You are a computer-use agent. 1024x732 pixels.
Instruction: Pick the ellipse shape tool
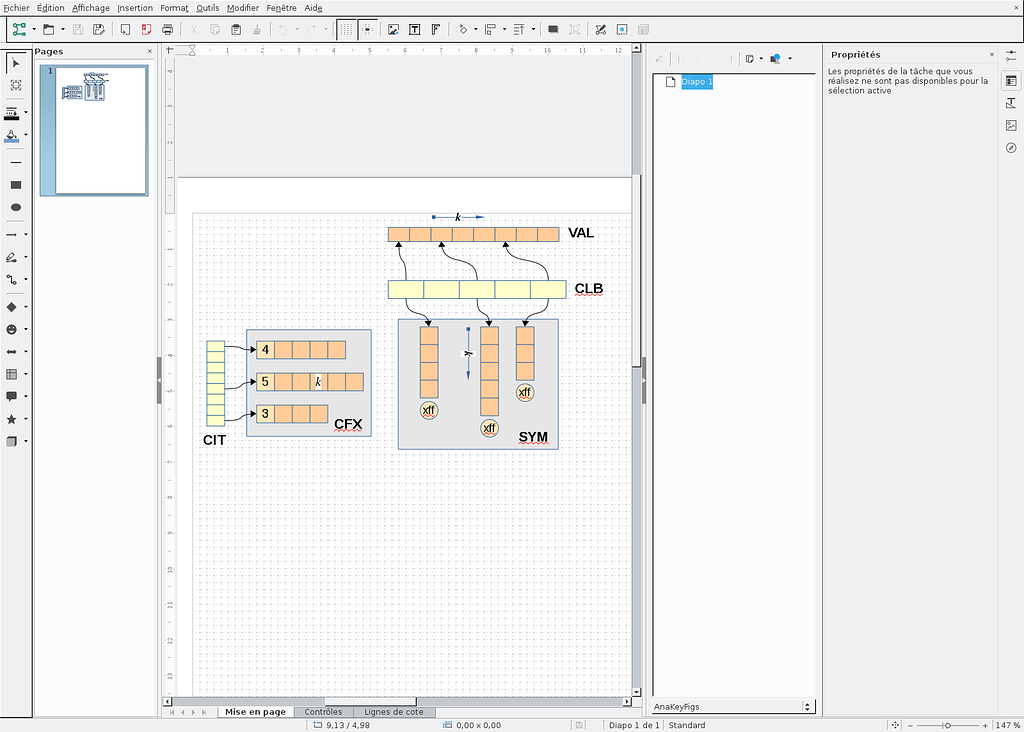click(x=16, y=207)
